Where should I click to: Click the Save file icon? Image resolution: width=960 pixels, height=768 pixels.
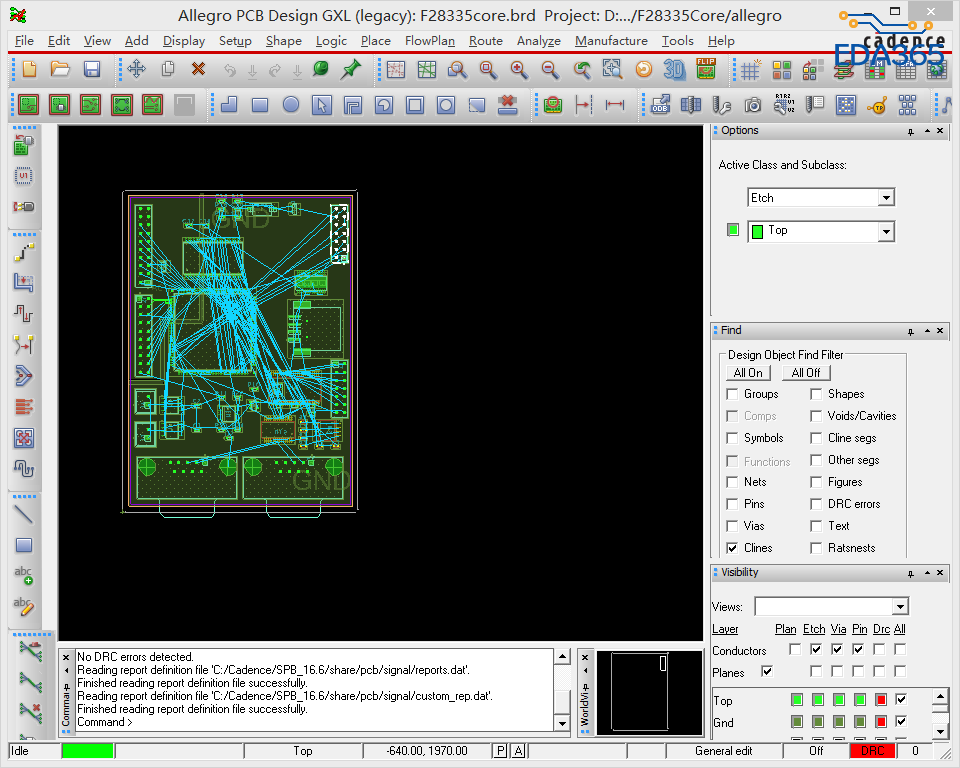(92, 69)
